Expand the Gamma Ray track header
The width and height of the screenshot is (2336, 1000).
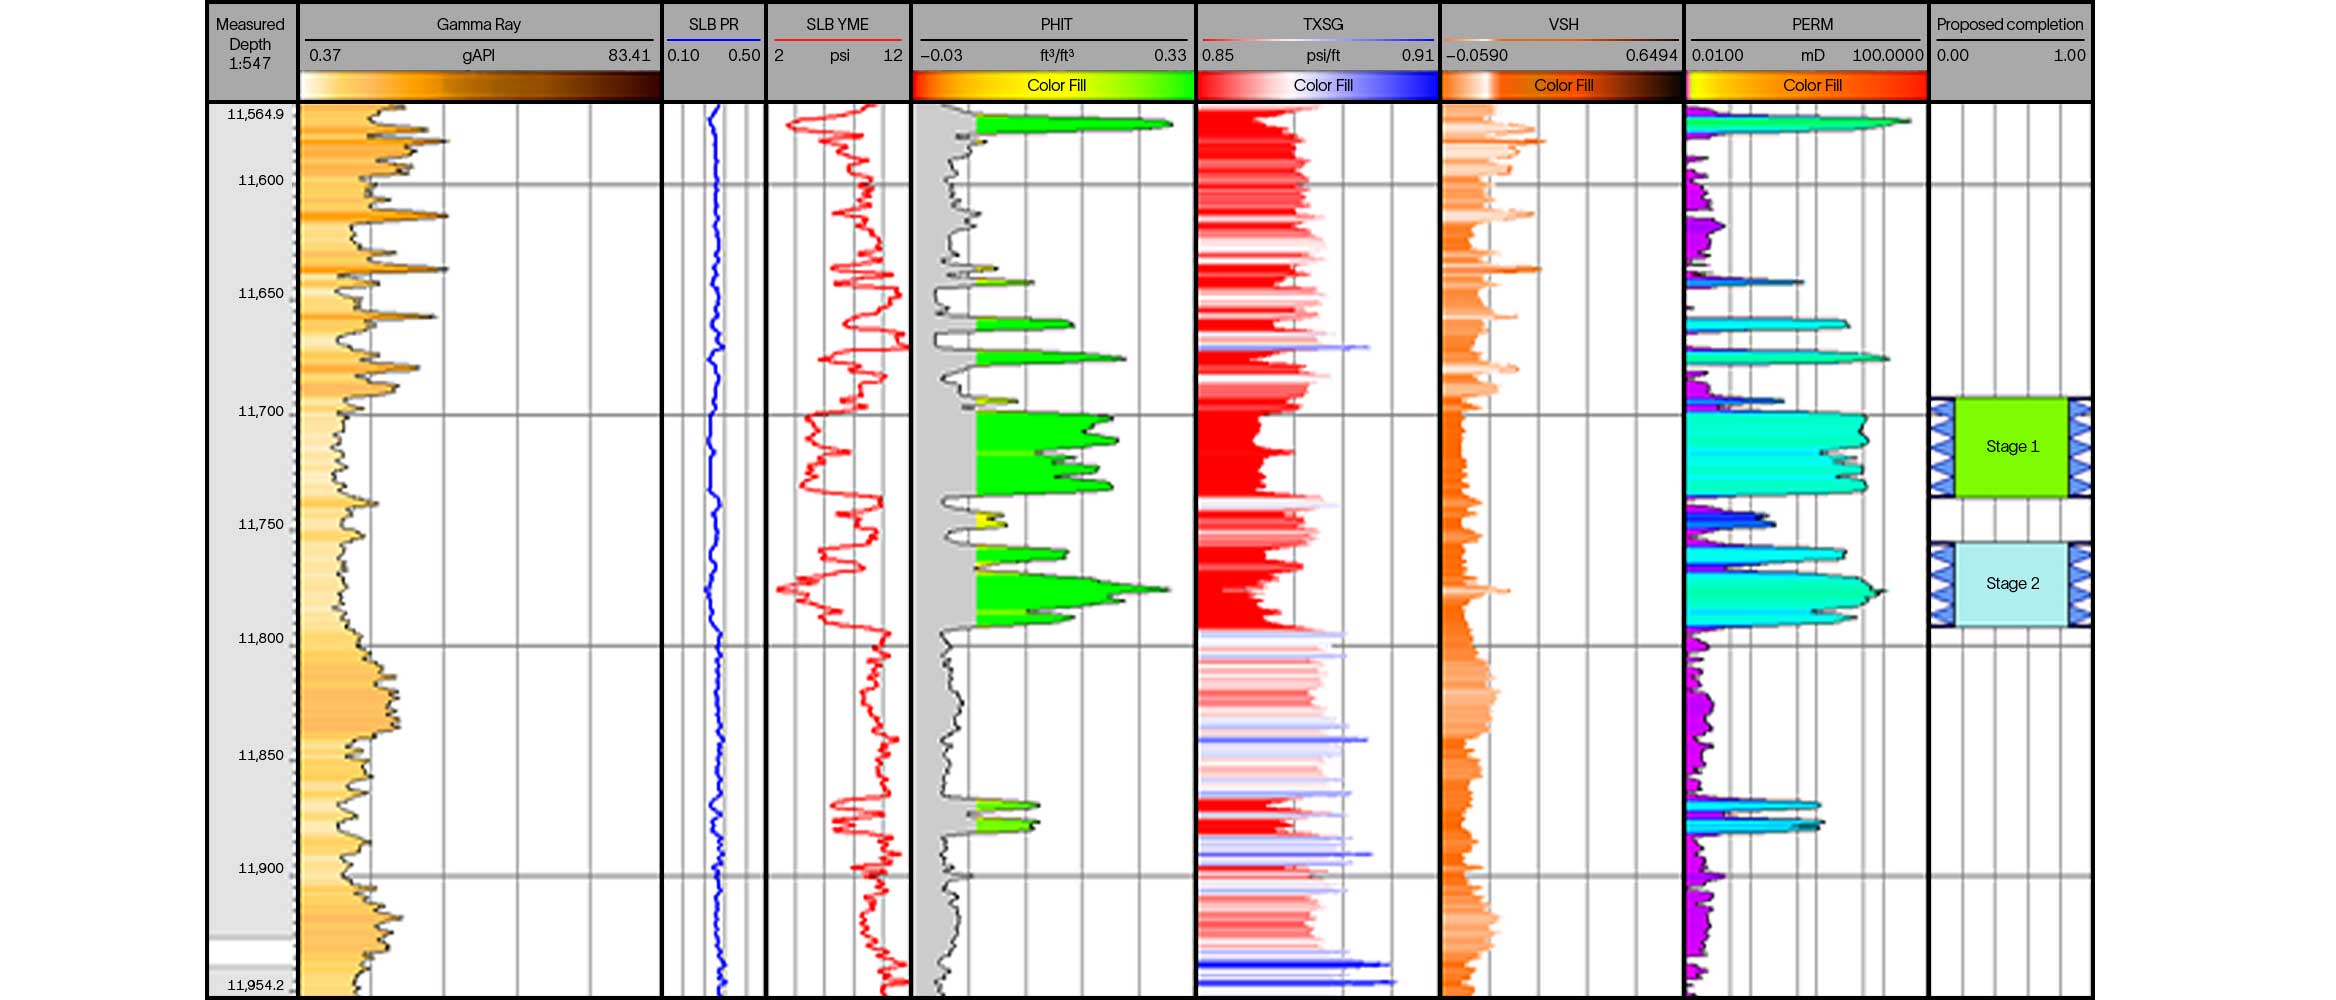coord(480,23)
